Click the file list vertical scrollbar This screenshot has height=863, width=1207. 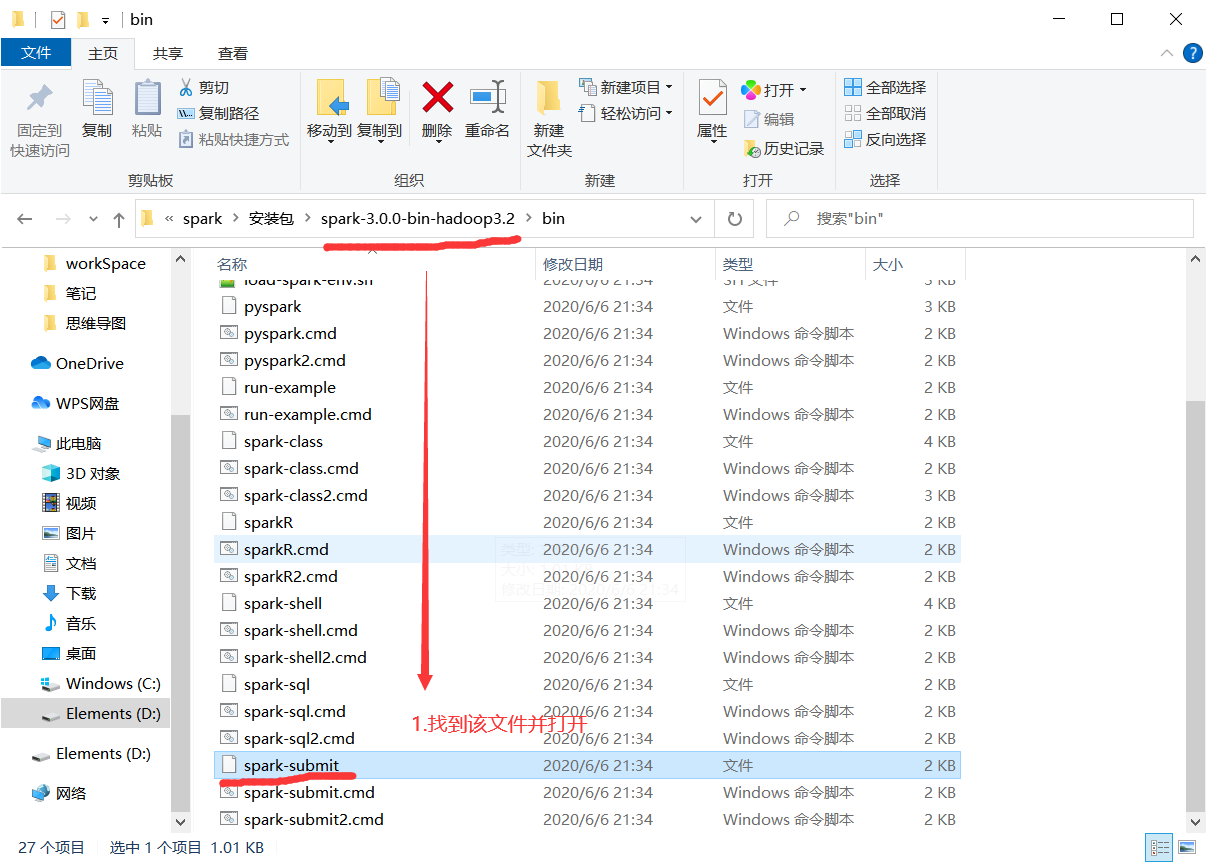[1196, 607]
